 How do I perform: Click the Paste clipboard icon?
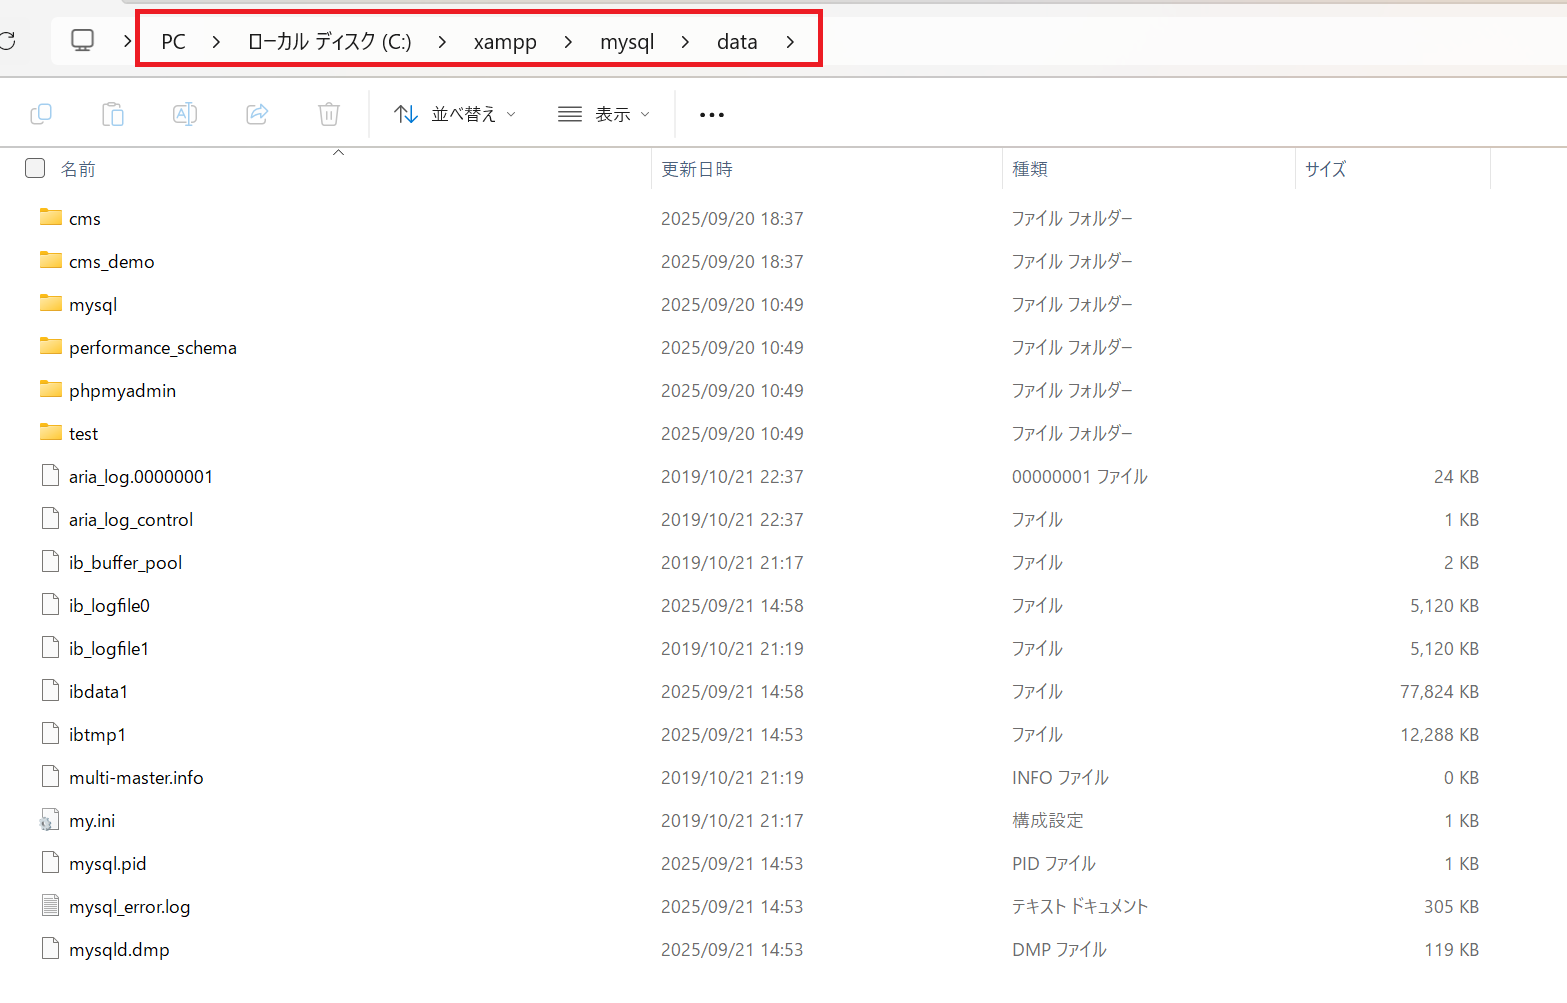click(x=113, y=114)
